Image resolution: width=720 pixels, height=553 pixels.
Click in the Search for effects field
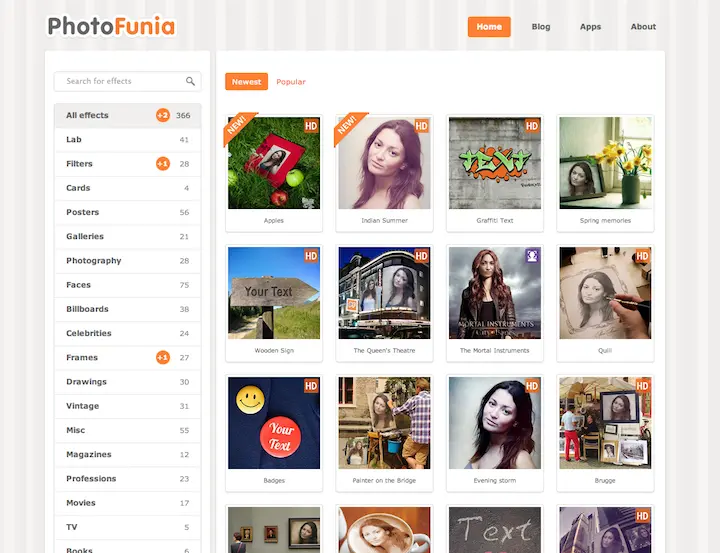pyautogui.click(x=120, y=82)
